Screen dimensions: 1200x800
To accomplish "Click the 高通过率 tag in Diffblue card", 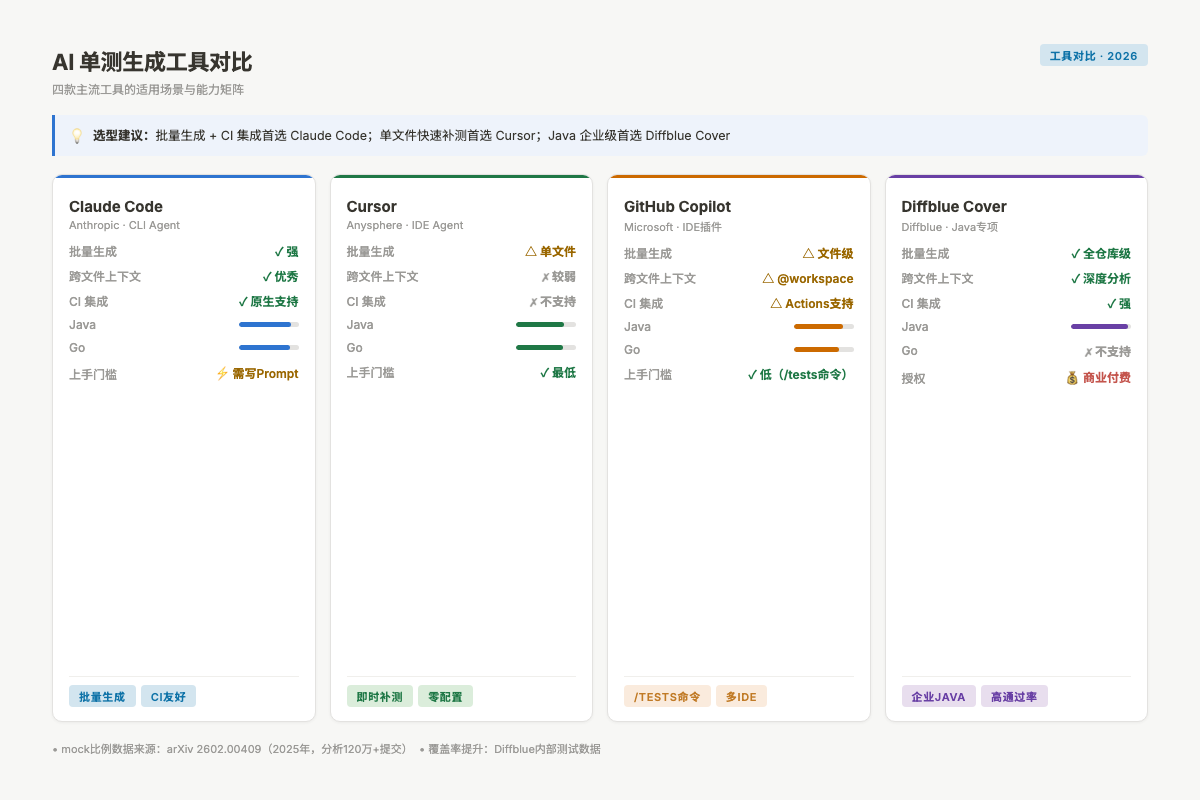I will [x=1014, y=696].
